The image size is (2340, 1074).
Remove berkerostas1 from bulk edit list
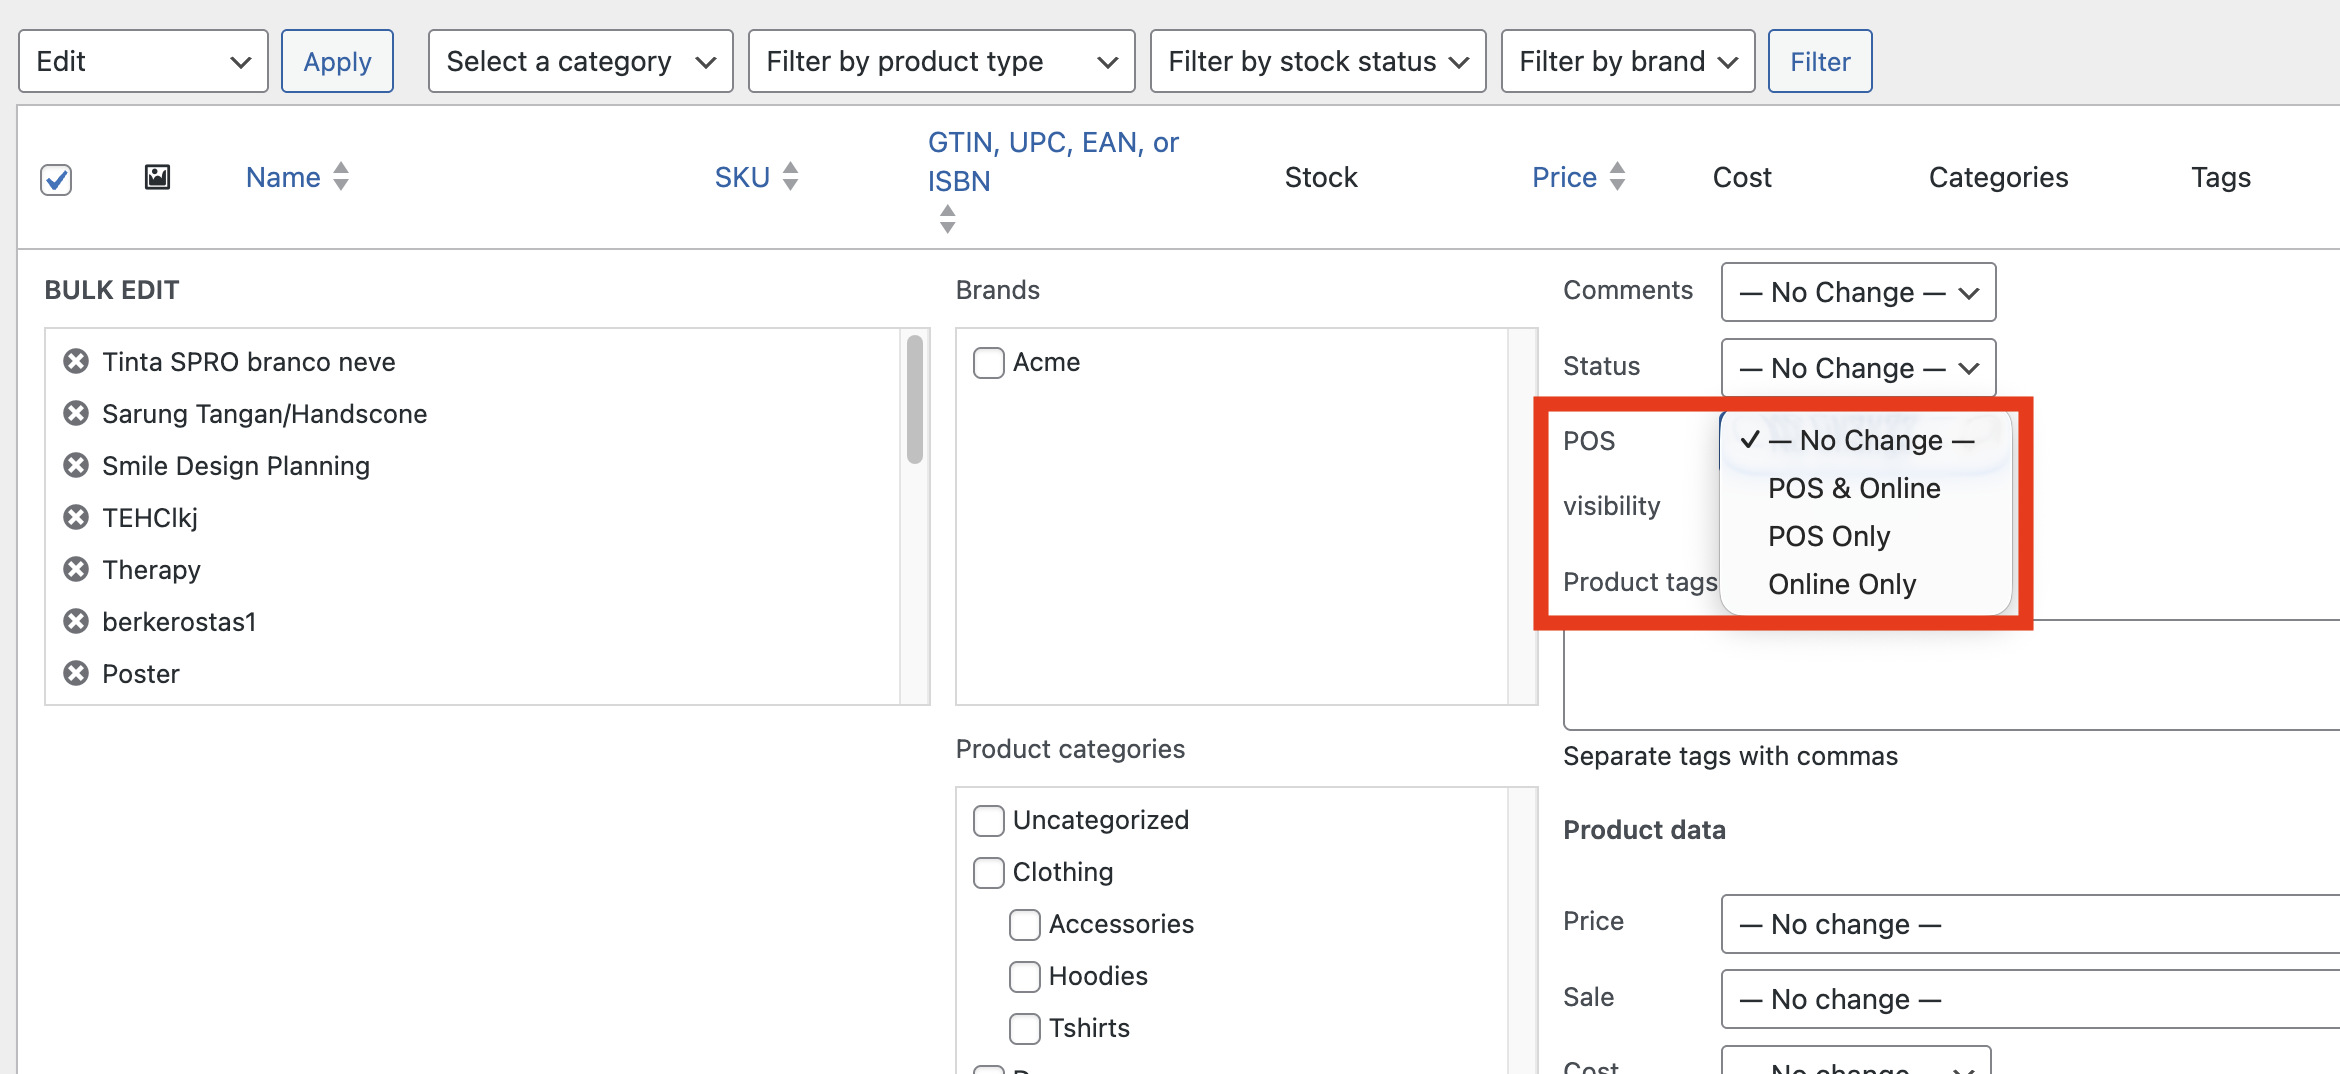pyautogui.click(x=76, y=621)
